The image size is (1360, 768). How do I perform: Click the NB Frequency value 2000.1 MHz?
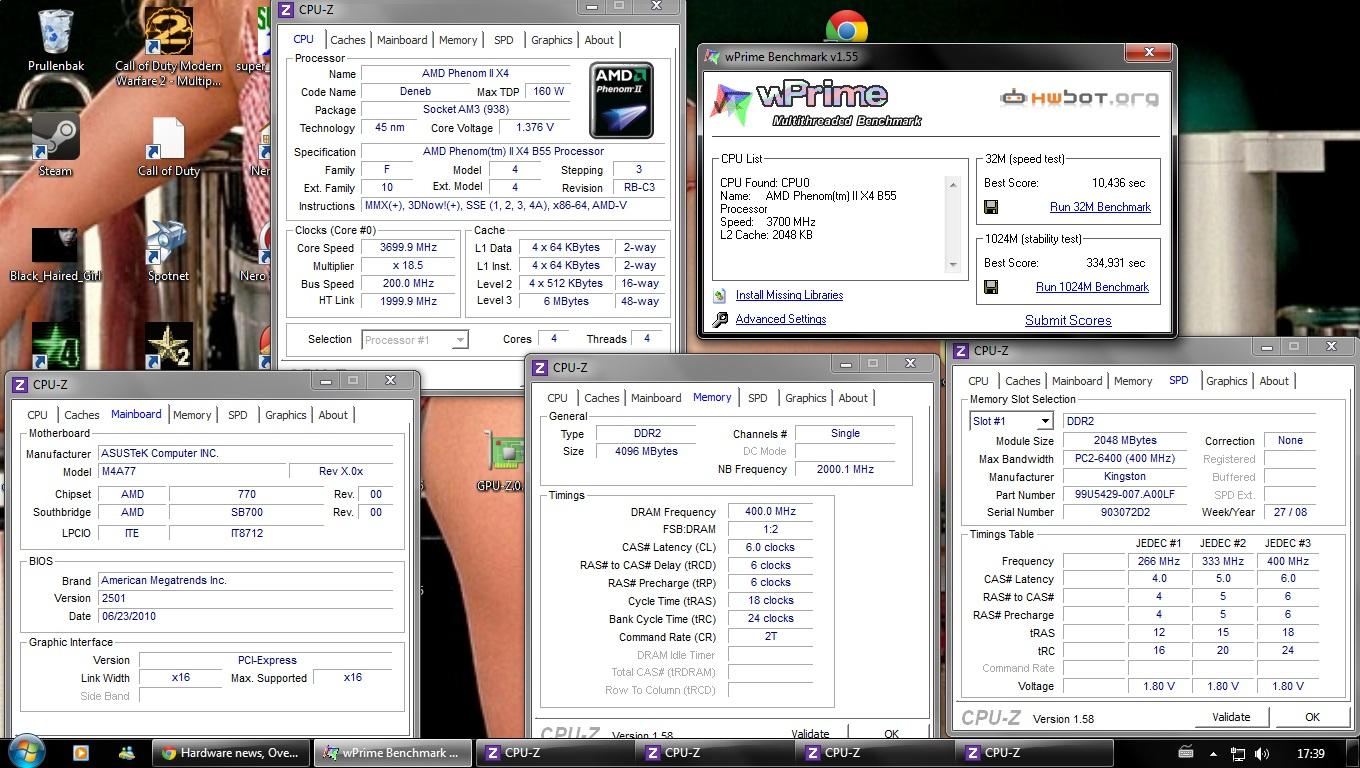click(x=845, y=470)
